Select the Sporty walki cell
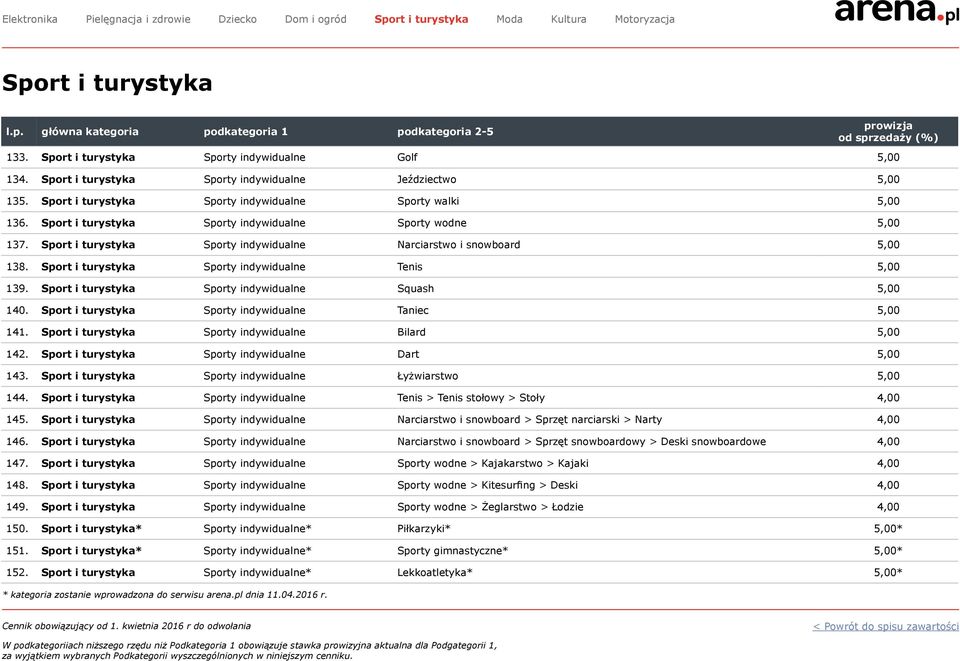This screenshot has height=661, width=960. (x=428, y=201)
